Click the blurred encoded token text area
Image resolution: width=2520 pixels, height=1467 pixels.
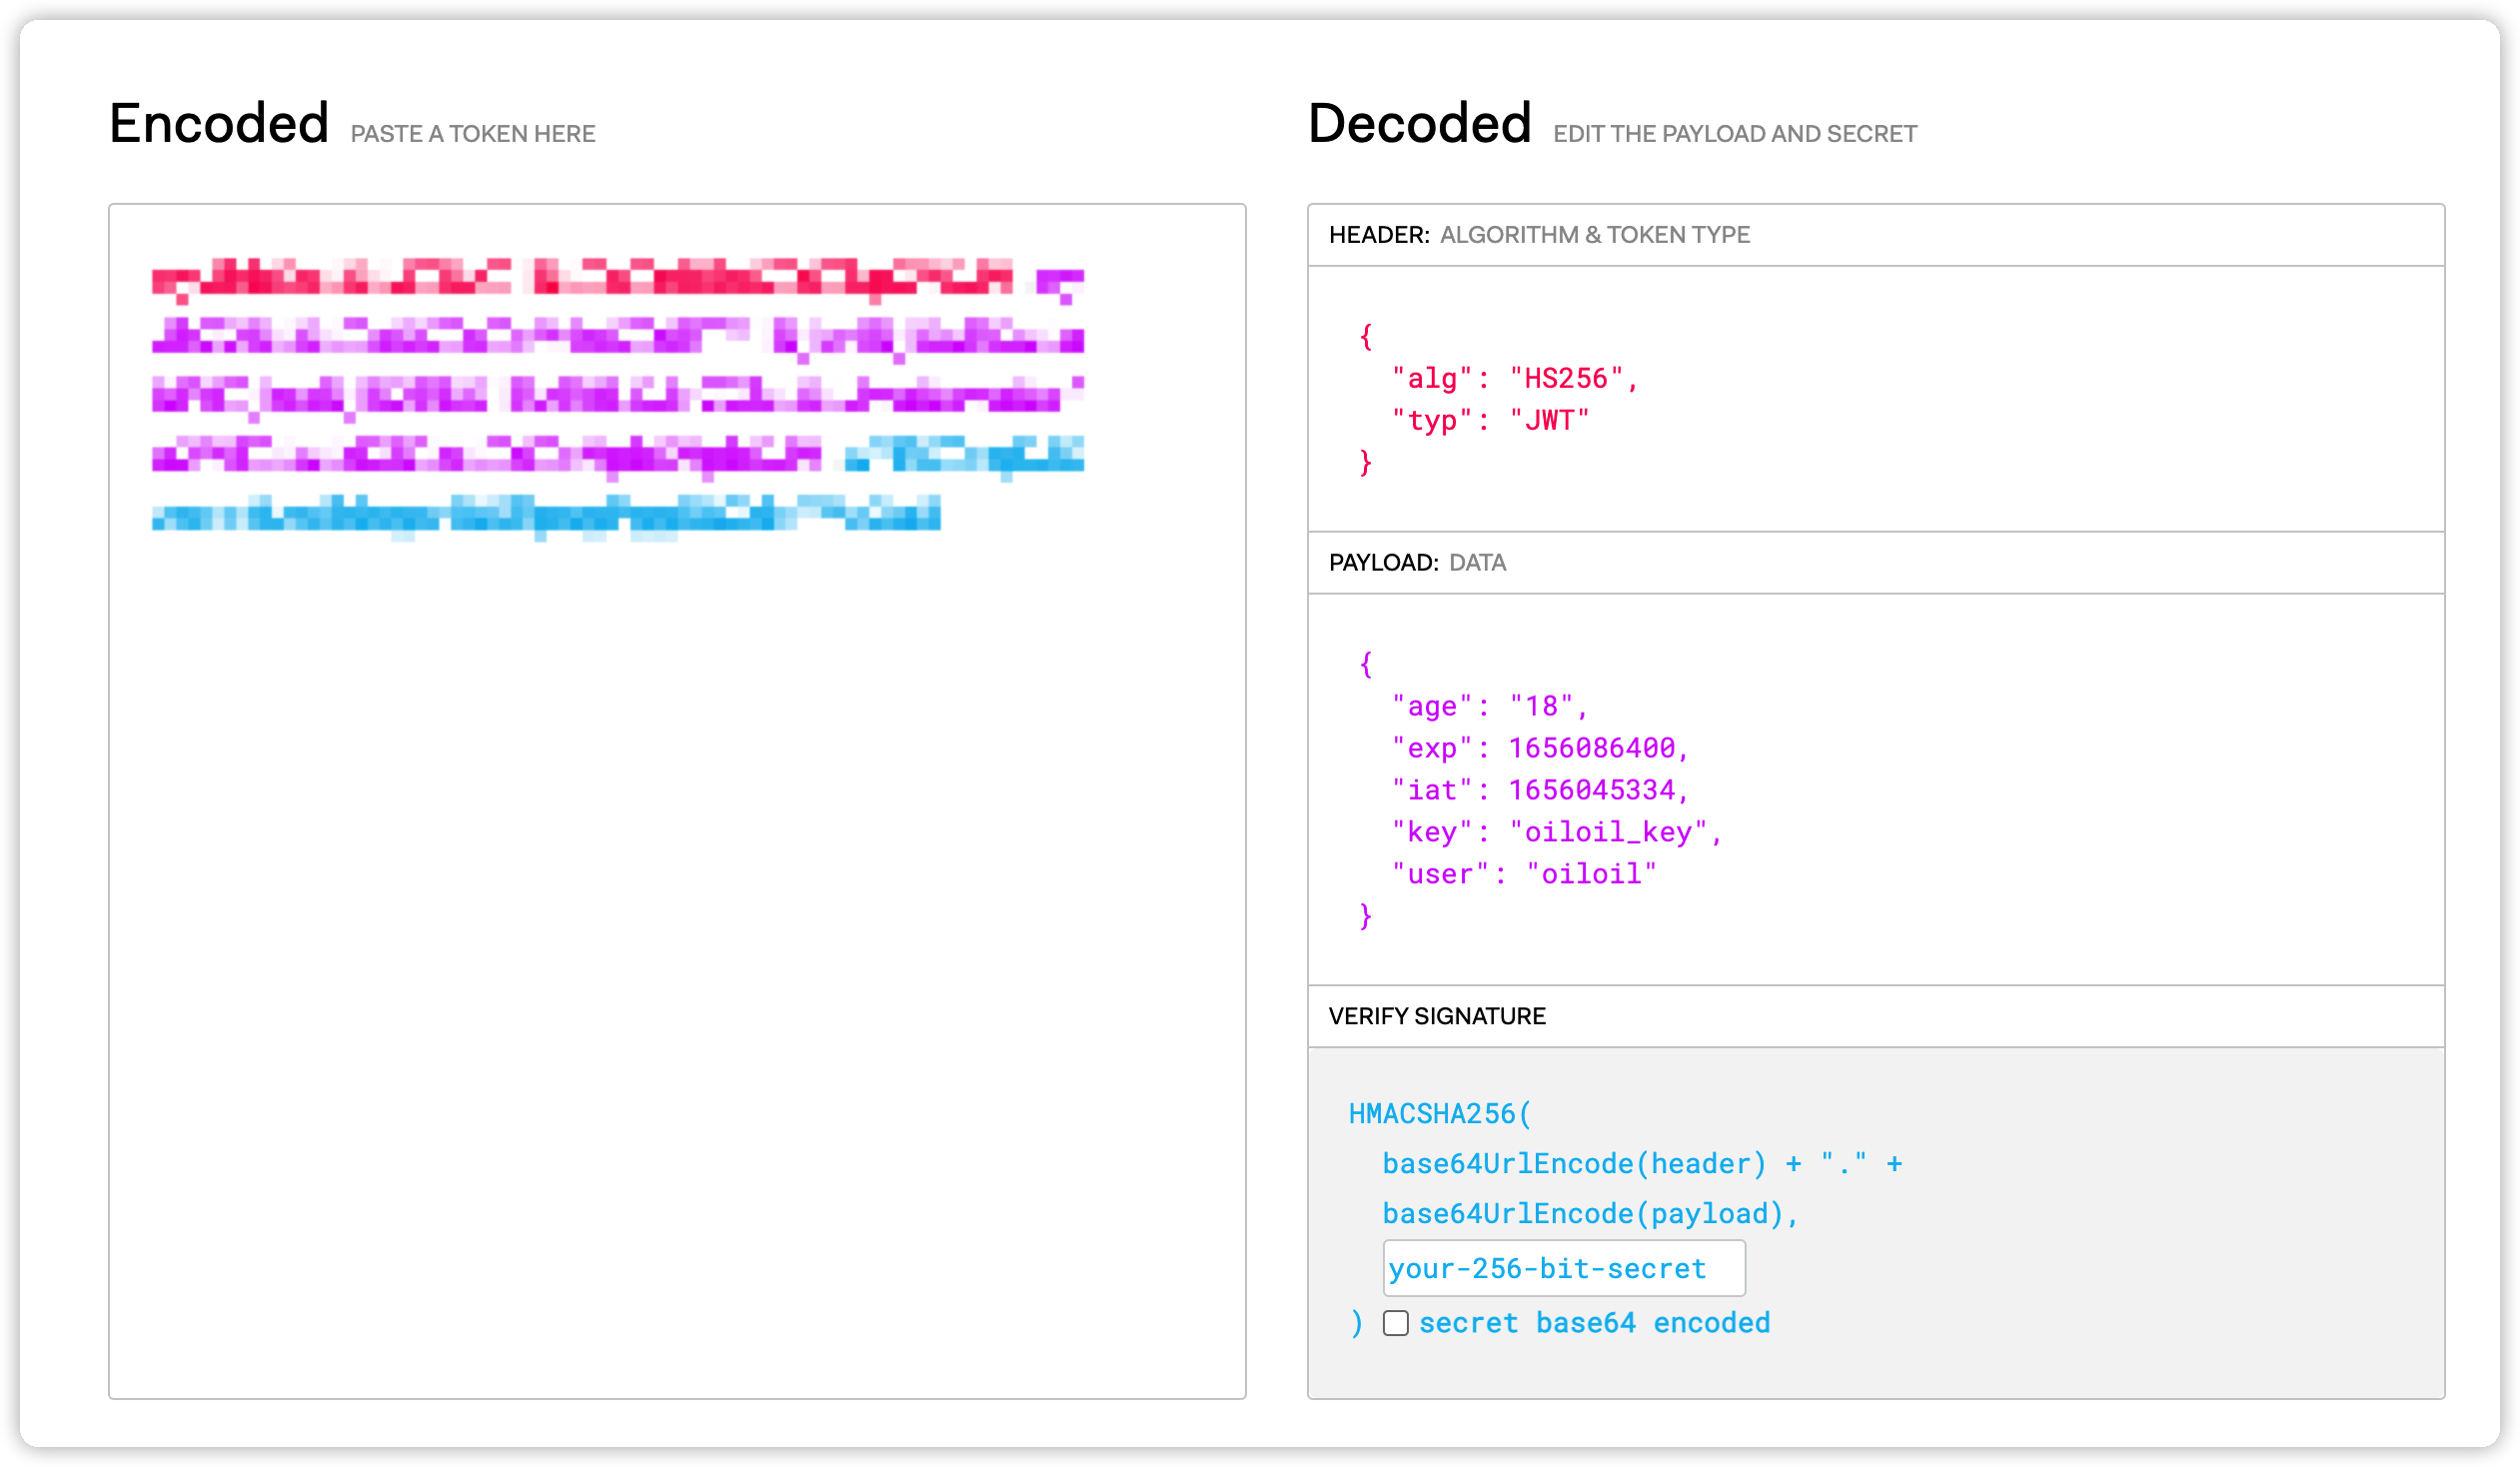pos(677,801)
